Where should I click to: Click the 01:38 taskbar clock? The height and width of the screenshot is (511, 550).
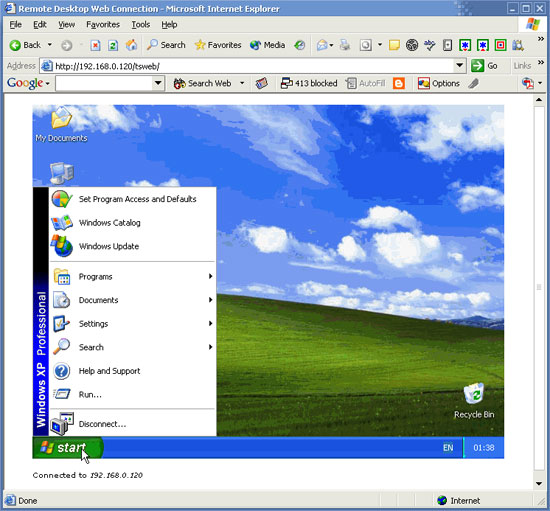point(484,448)
